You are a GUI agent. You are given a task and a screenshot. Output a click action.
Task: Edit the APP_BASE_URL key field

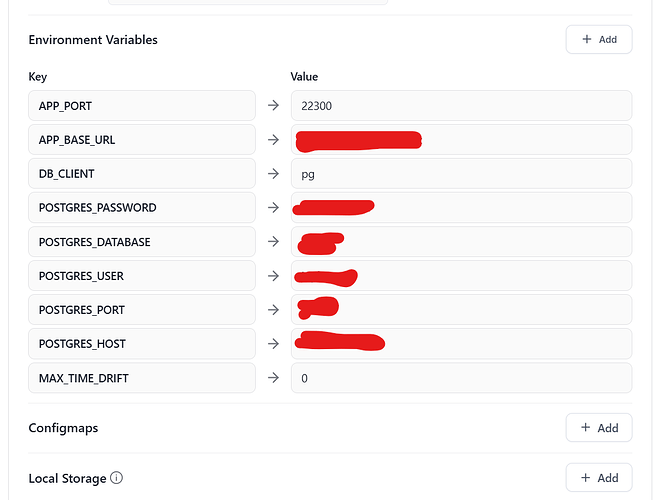pos(142,140)
